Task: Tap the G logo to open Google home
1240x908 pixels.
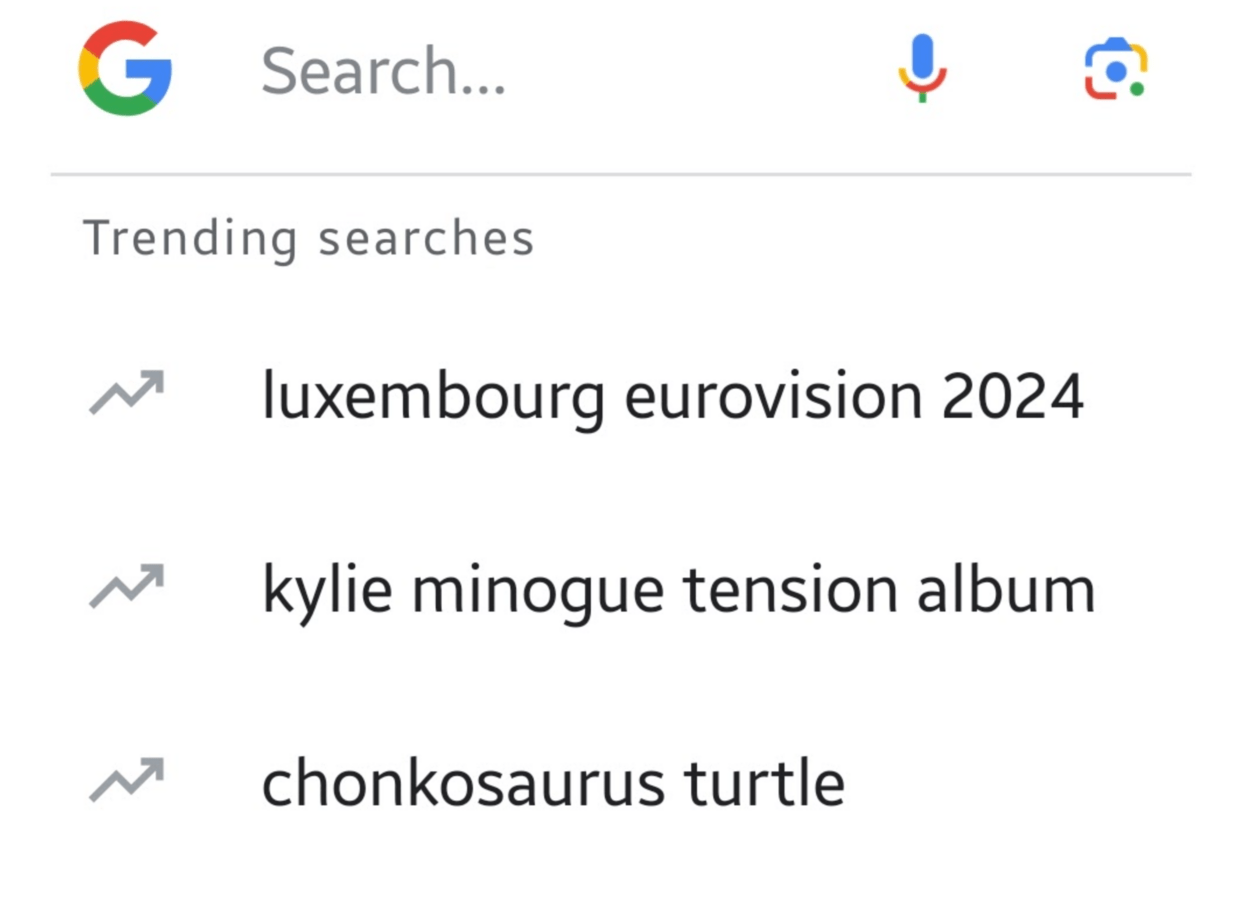Action: click(124, 68)
